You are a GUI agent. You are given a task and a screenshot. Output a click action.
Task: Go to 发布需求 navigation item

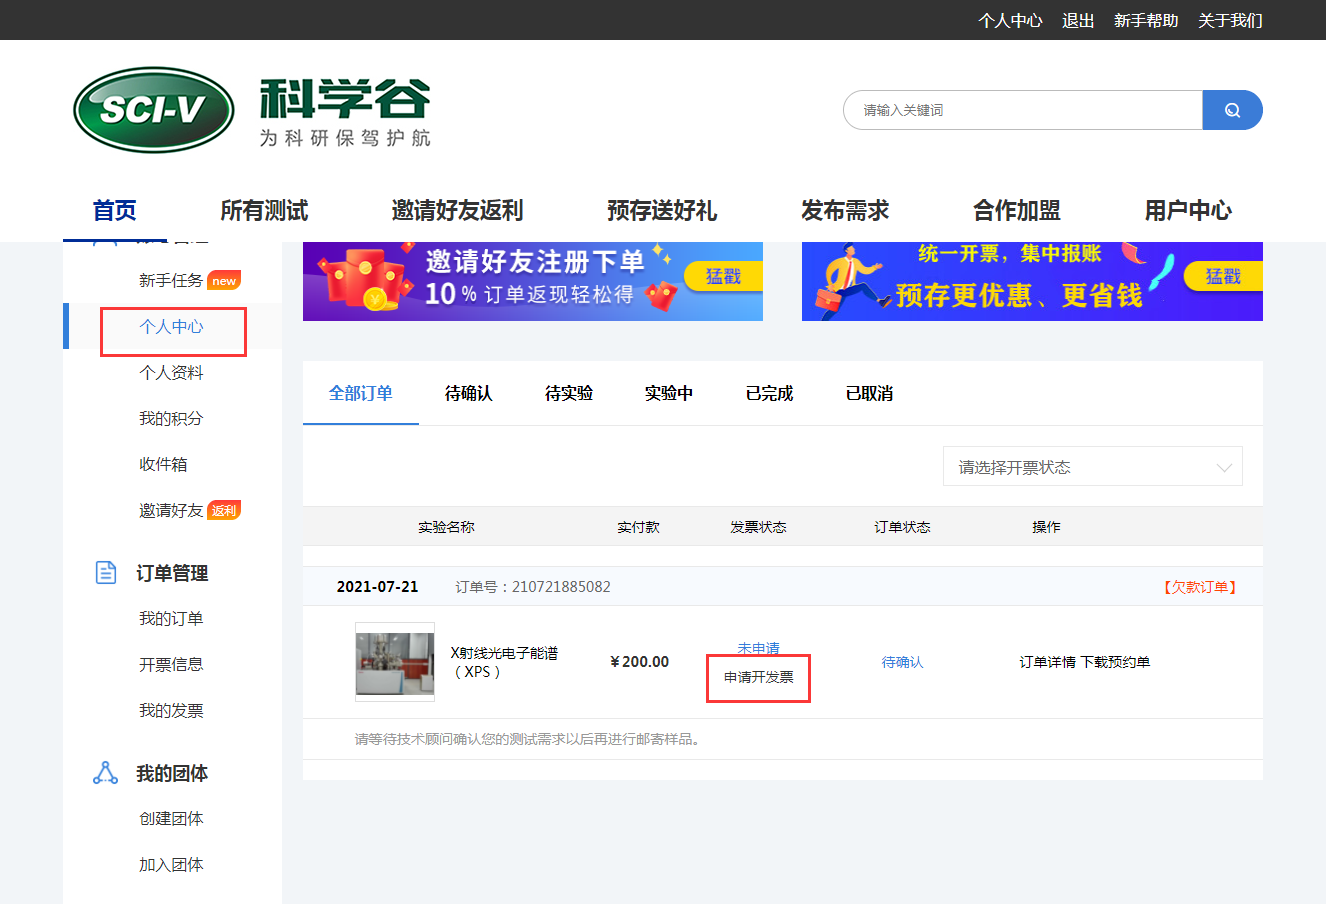click(845, 211)
